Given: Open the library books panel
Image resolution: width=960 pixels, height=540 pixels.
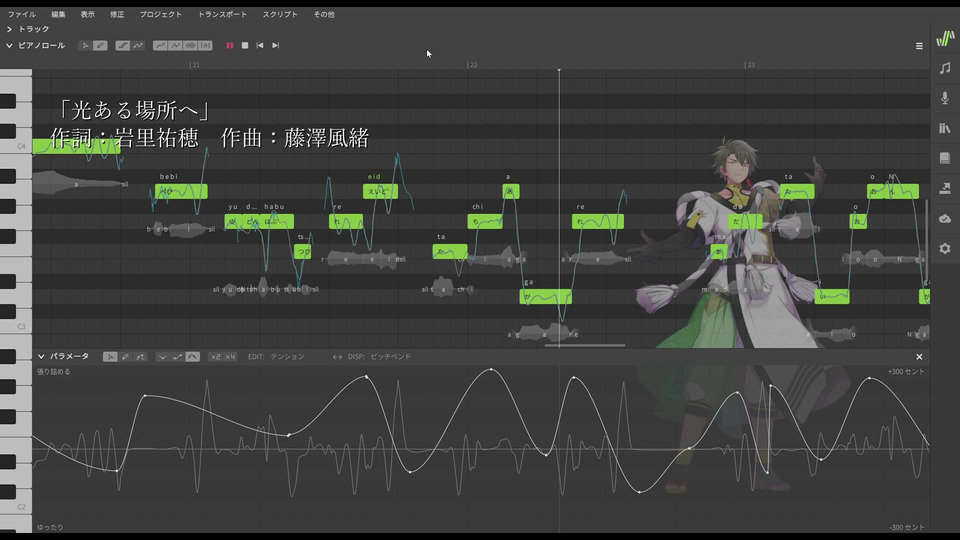Looking at the screenshot, I should [x=945, y=128].
